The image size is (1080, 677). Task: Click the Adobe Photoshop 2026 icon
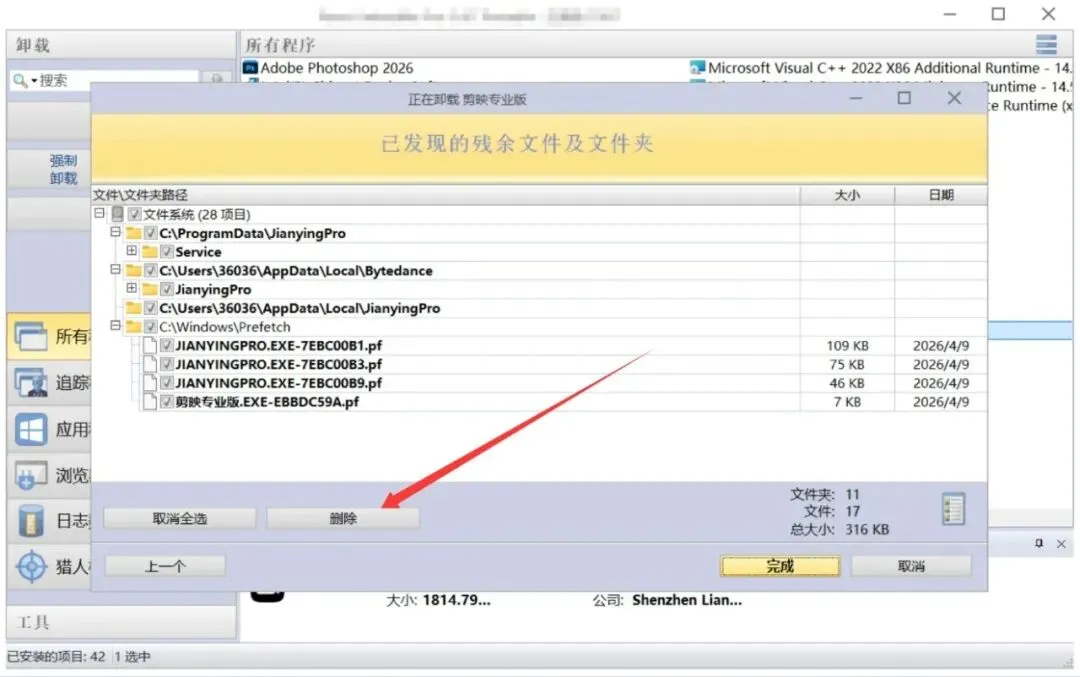click(251, 67)
